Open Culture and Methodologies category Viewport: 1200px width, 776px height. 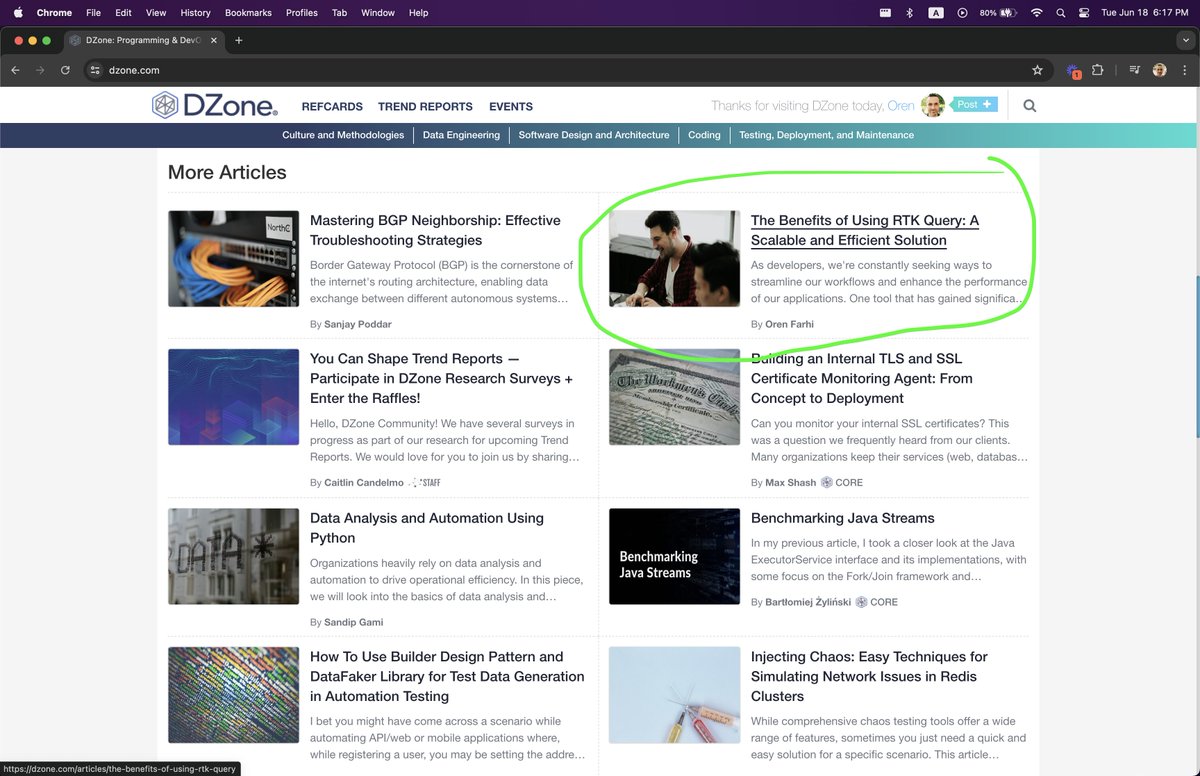point(343,135)
